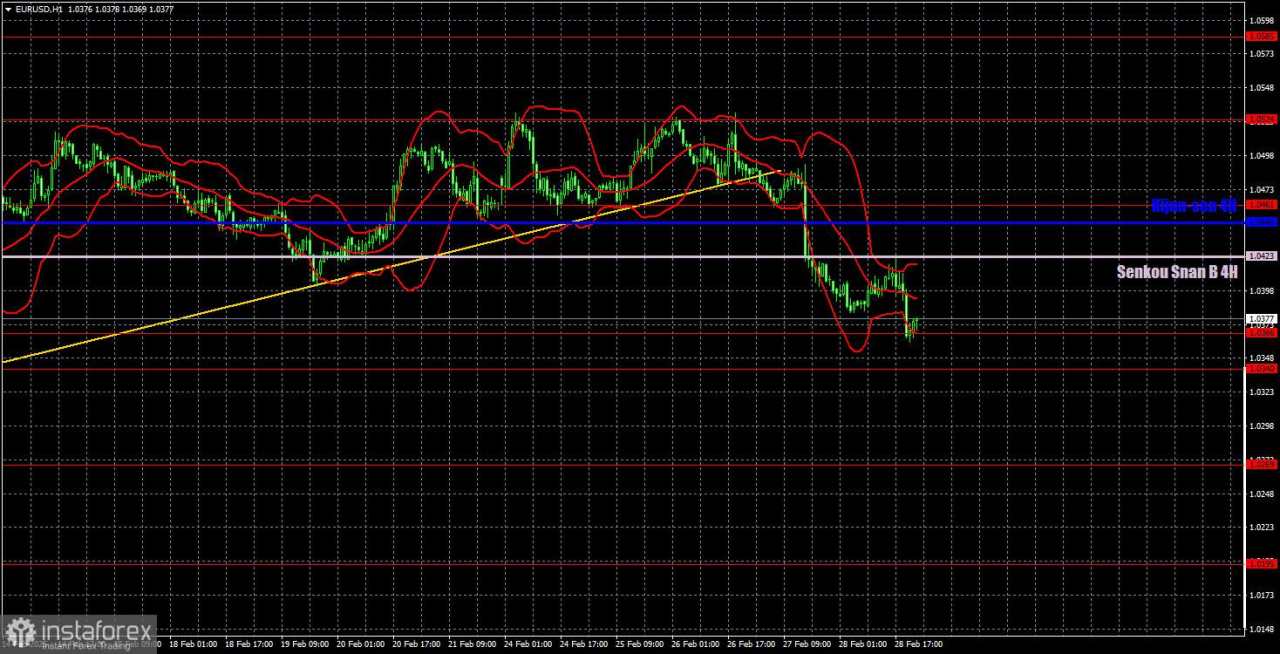Select the thick blue Kijun-sen horizontal line
This screenshot has width=1280, height=654.
coord(622,222)
